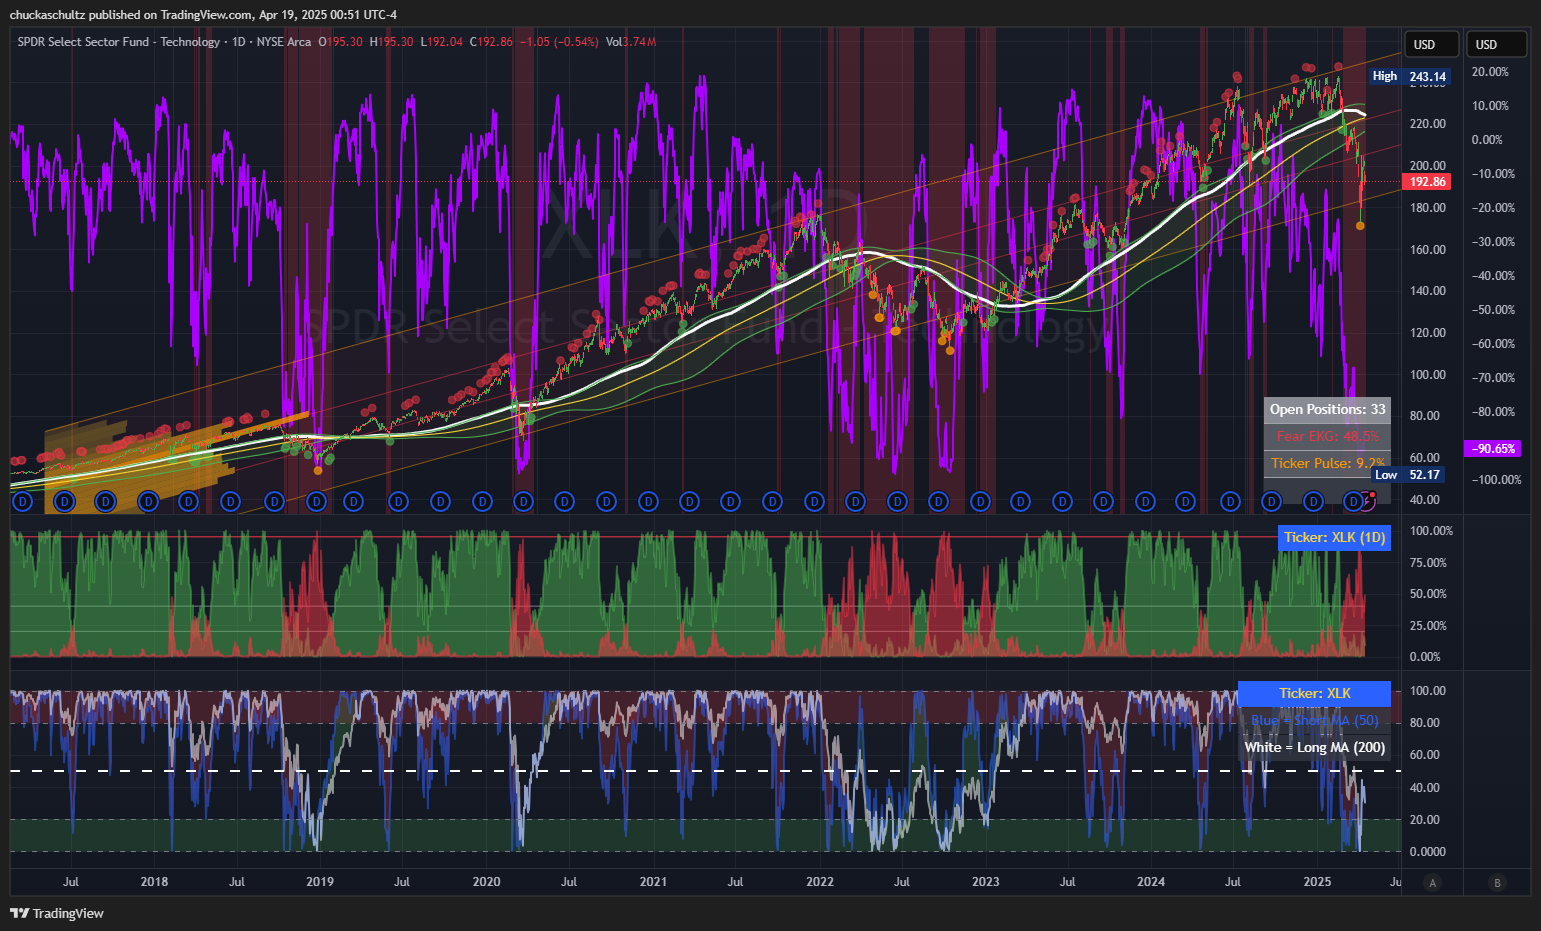Image resolution: width=1541 pixels, height=931 pixels.
Task: Click the dividend D marker above the 2022 label
Action: click(814, 501)
